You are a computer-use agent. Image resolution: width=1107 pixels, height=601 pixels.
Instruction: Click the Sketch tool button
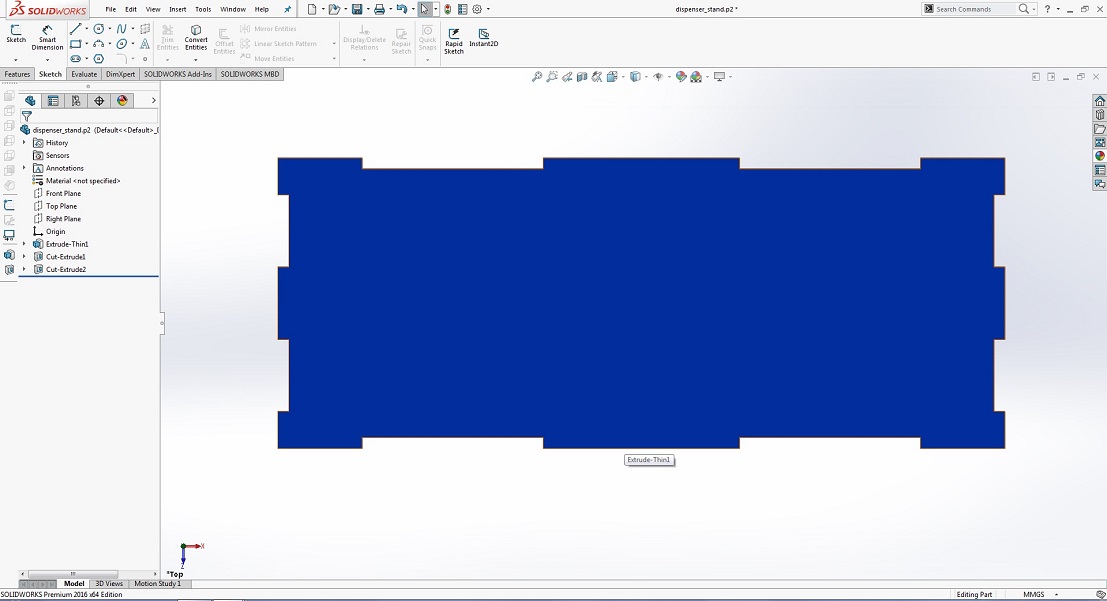(16, 34)
